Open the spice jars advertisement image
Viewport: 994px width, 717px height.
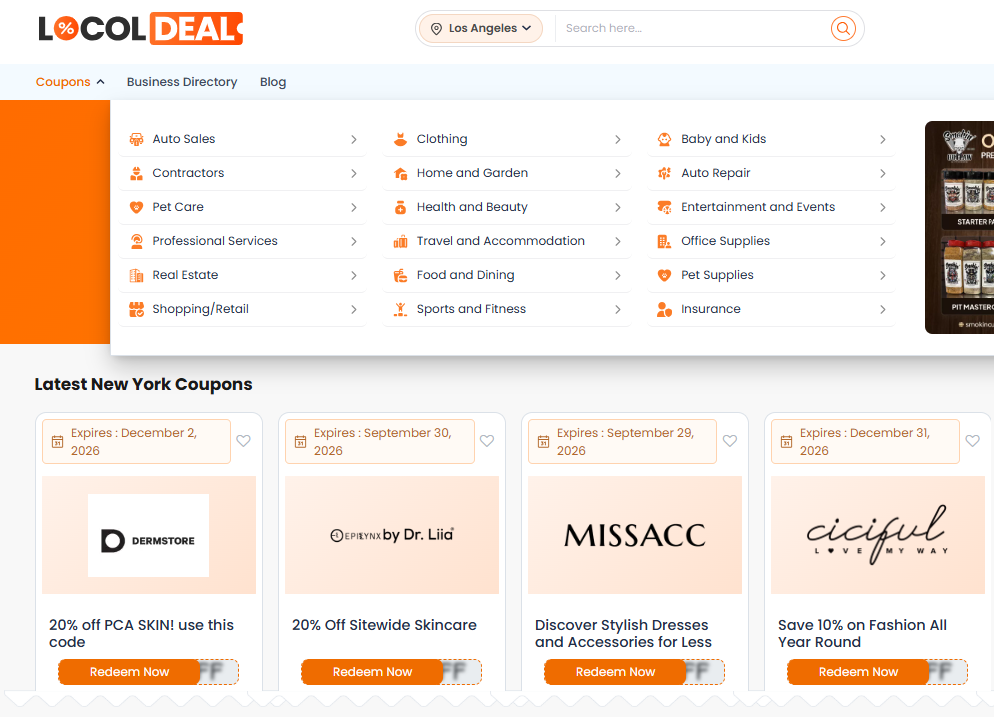pos(960,227)
